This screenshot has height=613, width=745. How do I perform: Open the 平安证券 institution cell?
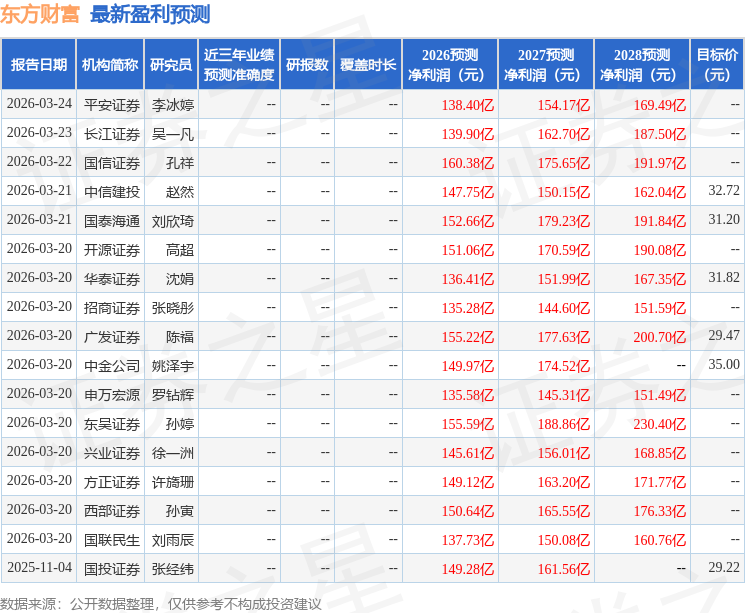click(111, 104)
